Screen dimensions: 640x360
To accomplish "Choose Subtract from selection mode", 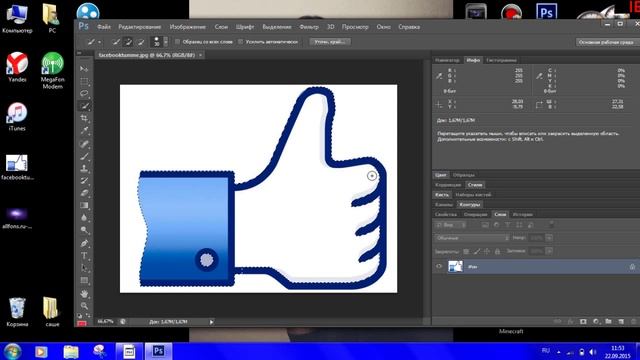I will tap(141, 42).
